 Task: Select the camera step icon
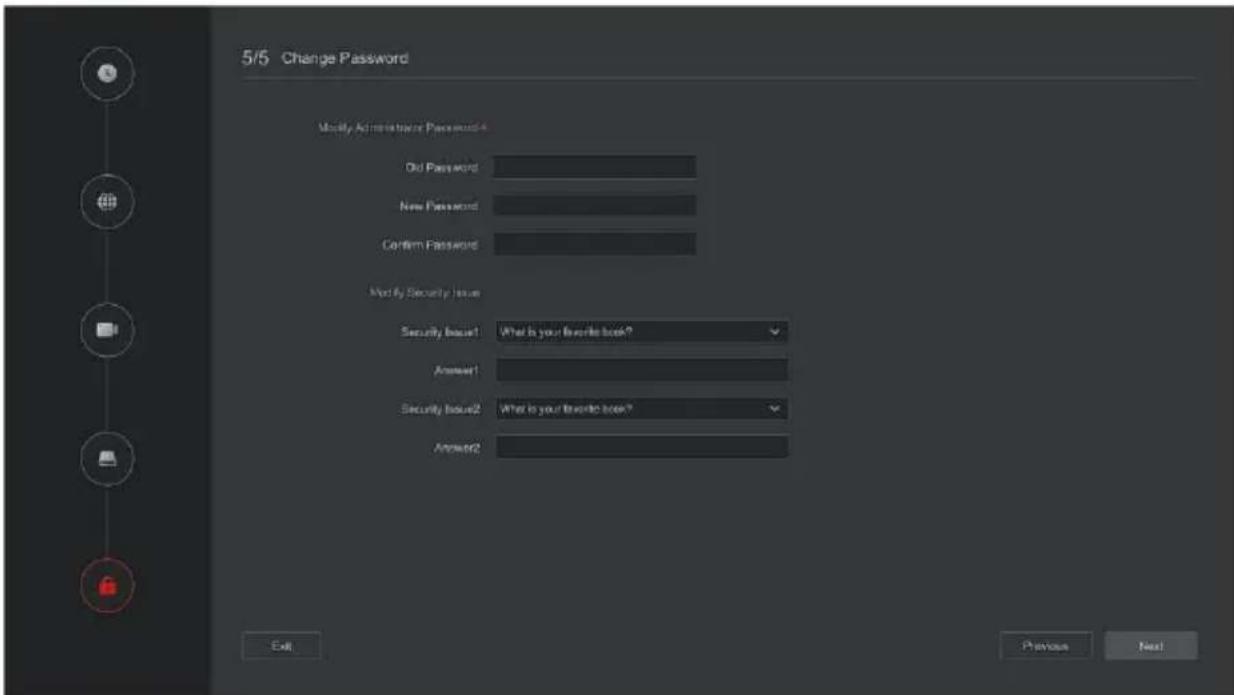107,328
